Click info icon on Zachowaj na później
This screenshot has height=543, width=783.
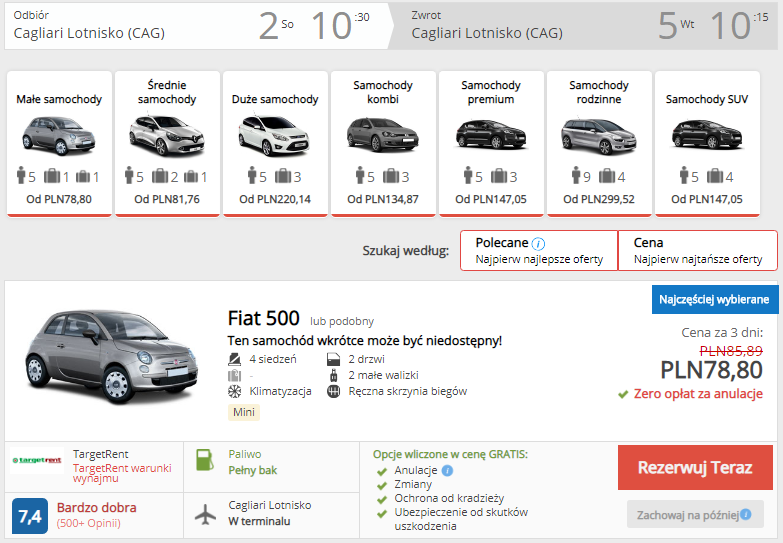744,515
